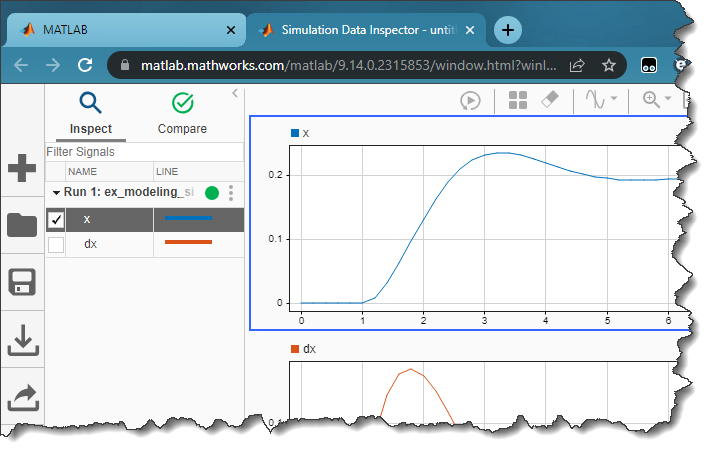Click the replay playback icon in toolbar
The height and width of the screenshot is (458, 718).
[470, 100]
